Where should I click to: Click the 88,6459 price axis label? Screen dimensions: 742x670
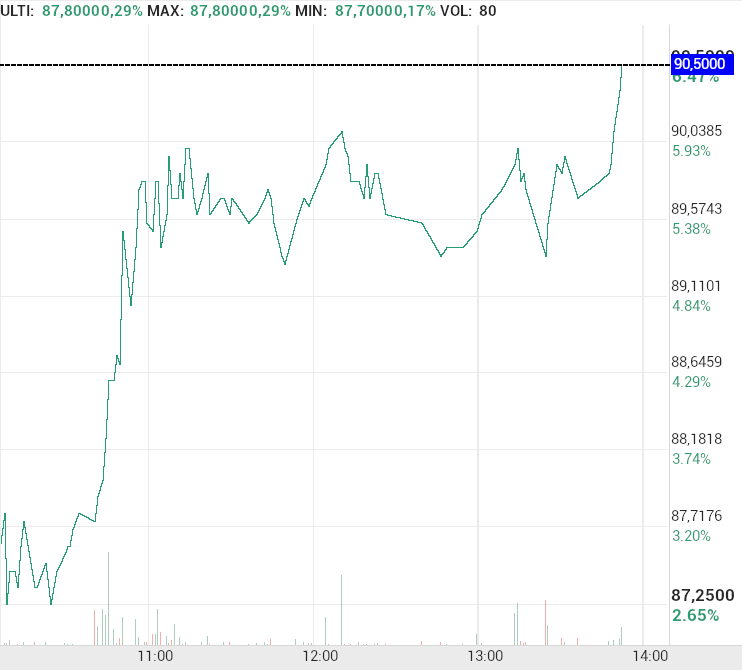697,362
